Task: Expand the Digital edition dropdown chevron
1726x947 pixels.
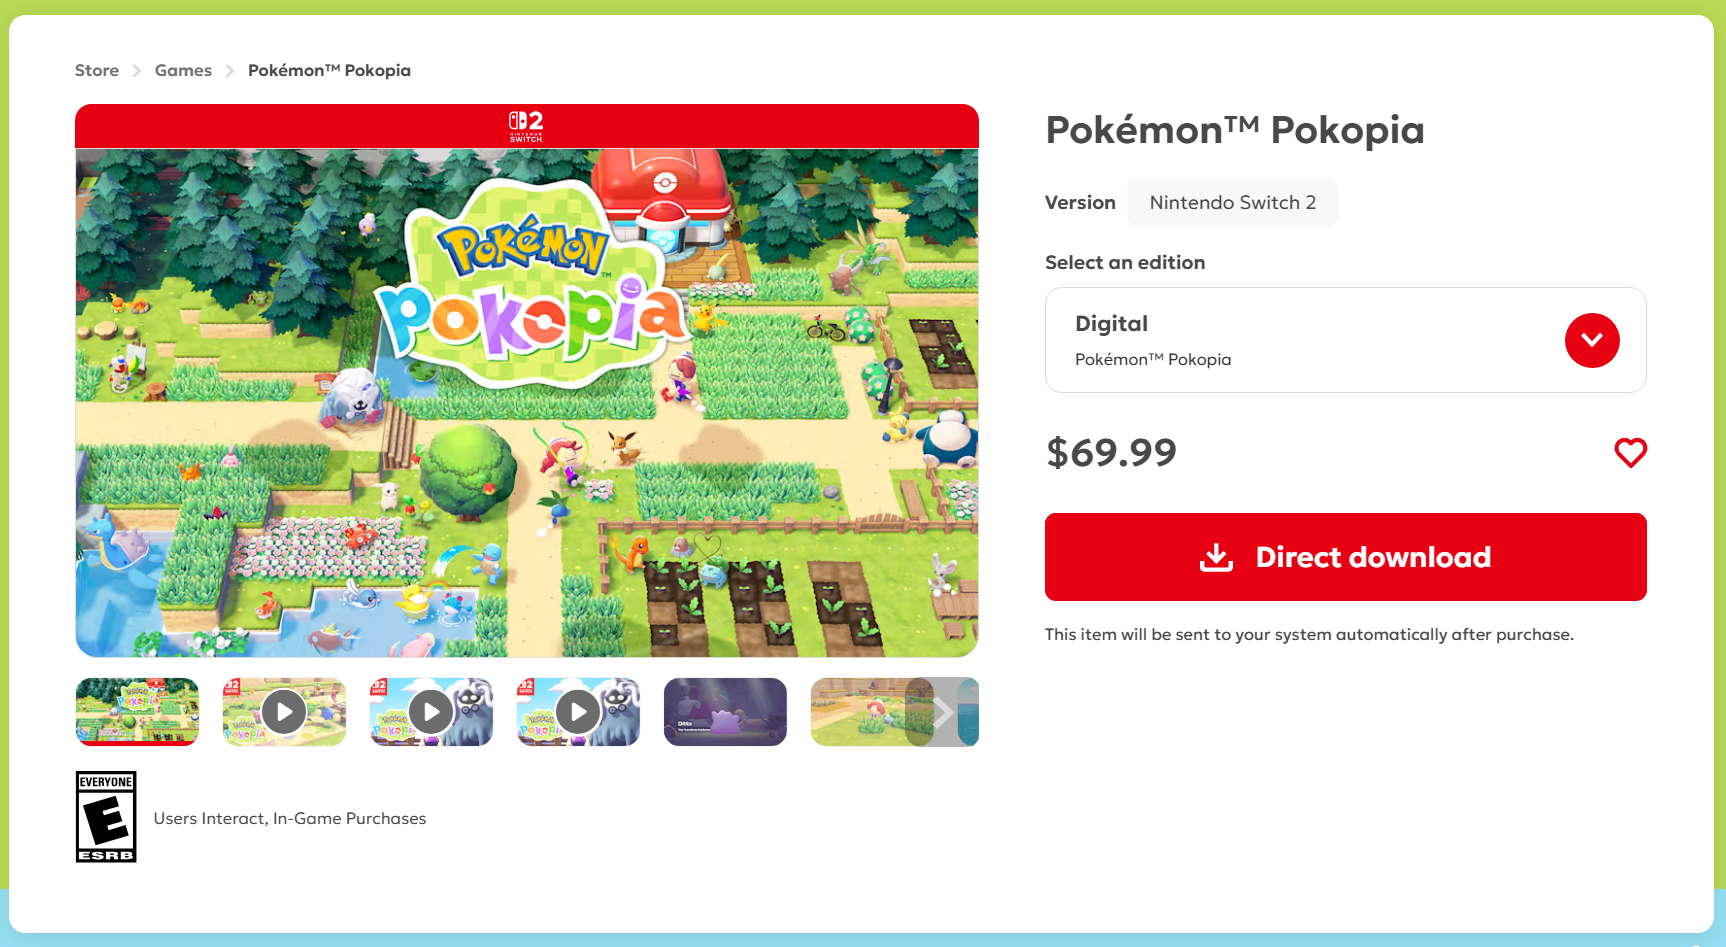Action: [1592, 340]
